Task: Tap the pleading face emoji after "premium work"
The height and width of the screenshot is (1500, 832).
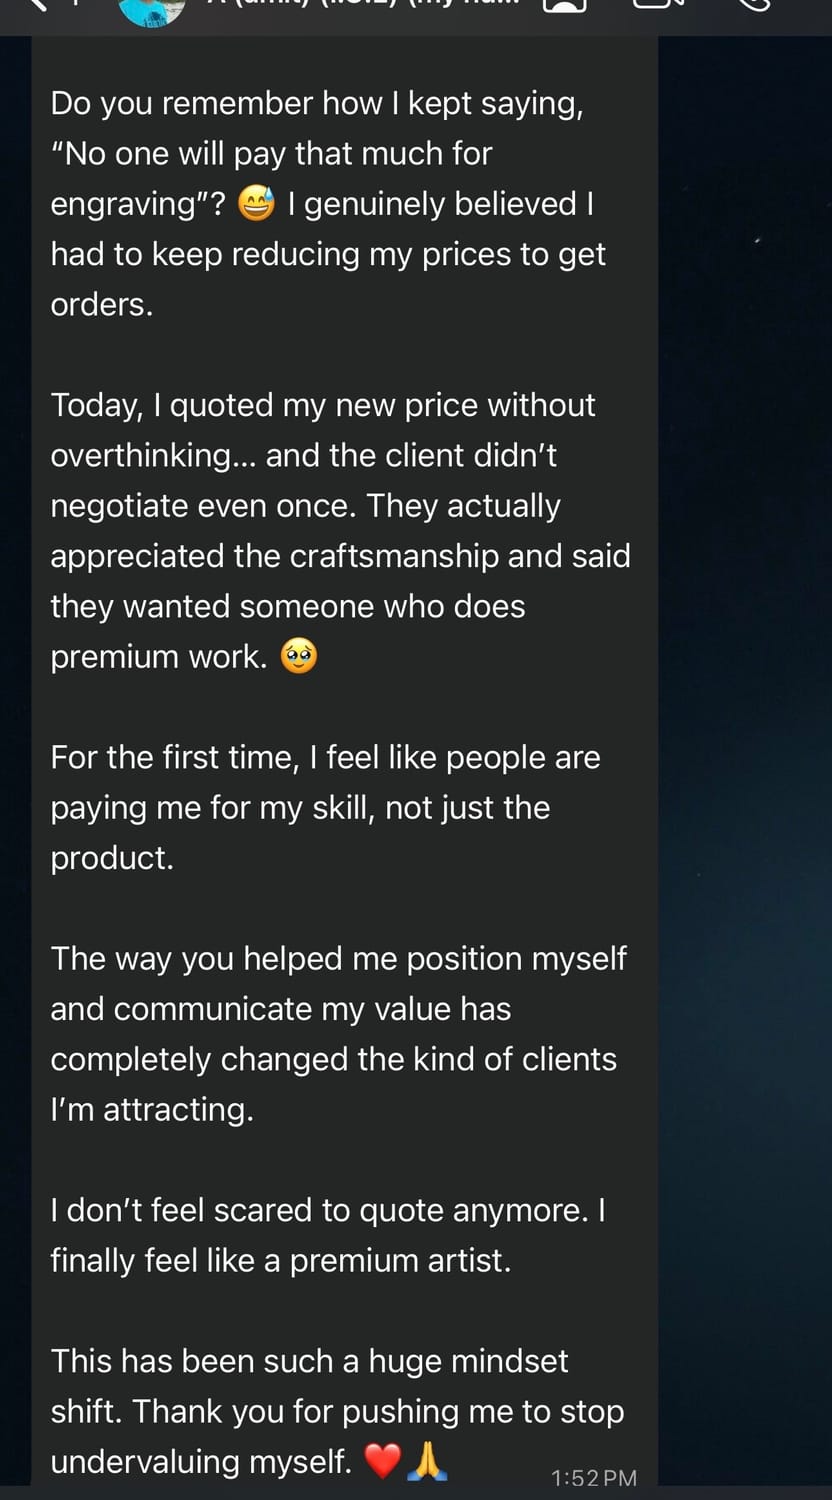Action: (x=299, y=658)
